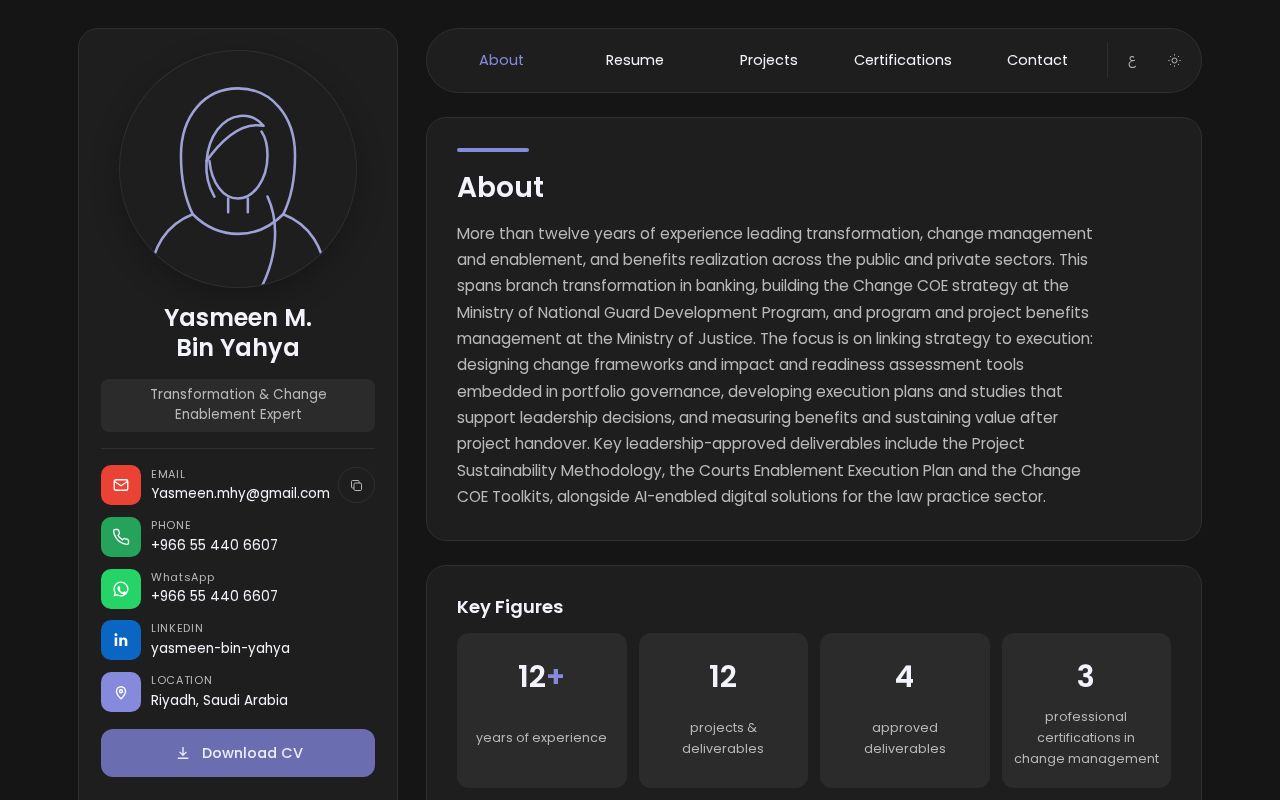Open the WhatsApp icon in the contact list
This screenshot has width=1280, height=800.
coord(121,589)
